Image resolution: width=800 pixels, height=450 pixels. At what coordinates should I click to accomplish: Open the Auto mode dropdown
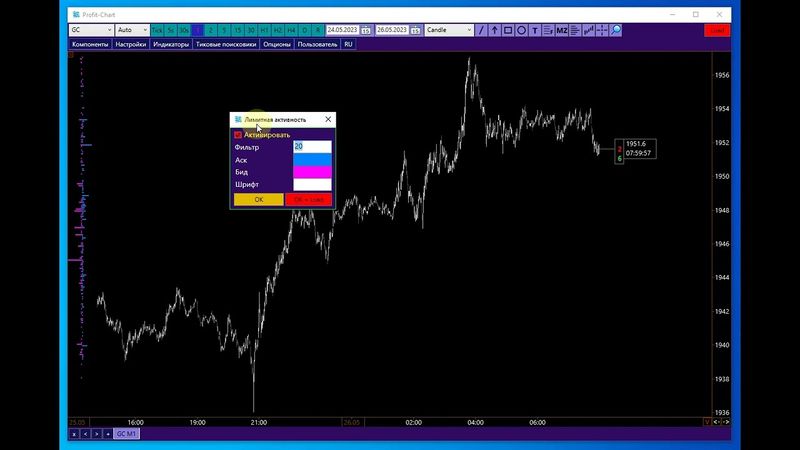tap(144, 30)
